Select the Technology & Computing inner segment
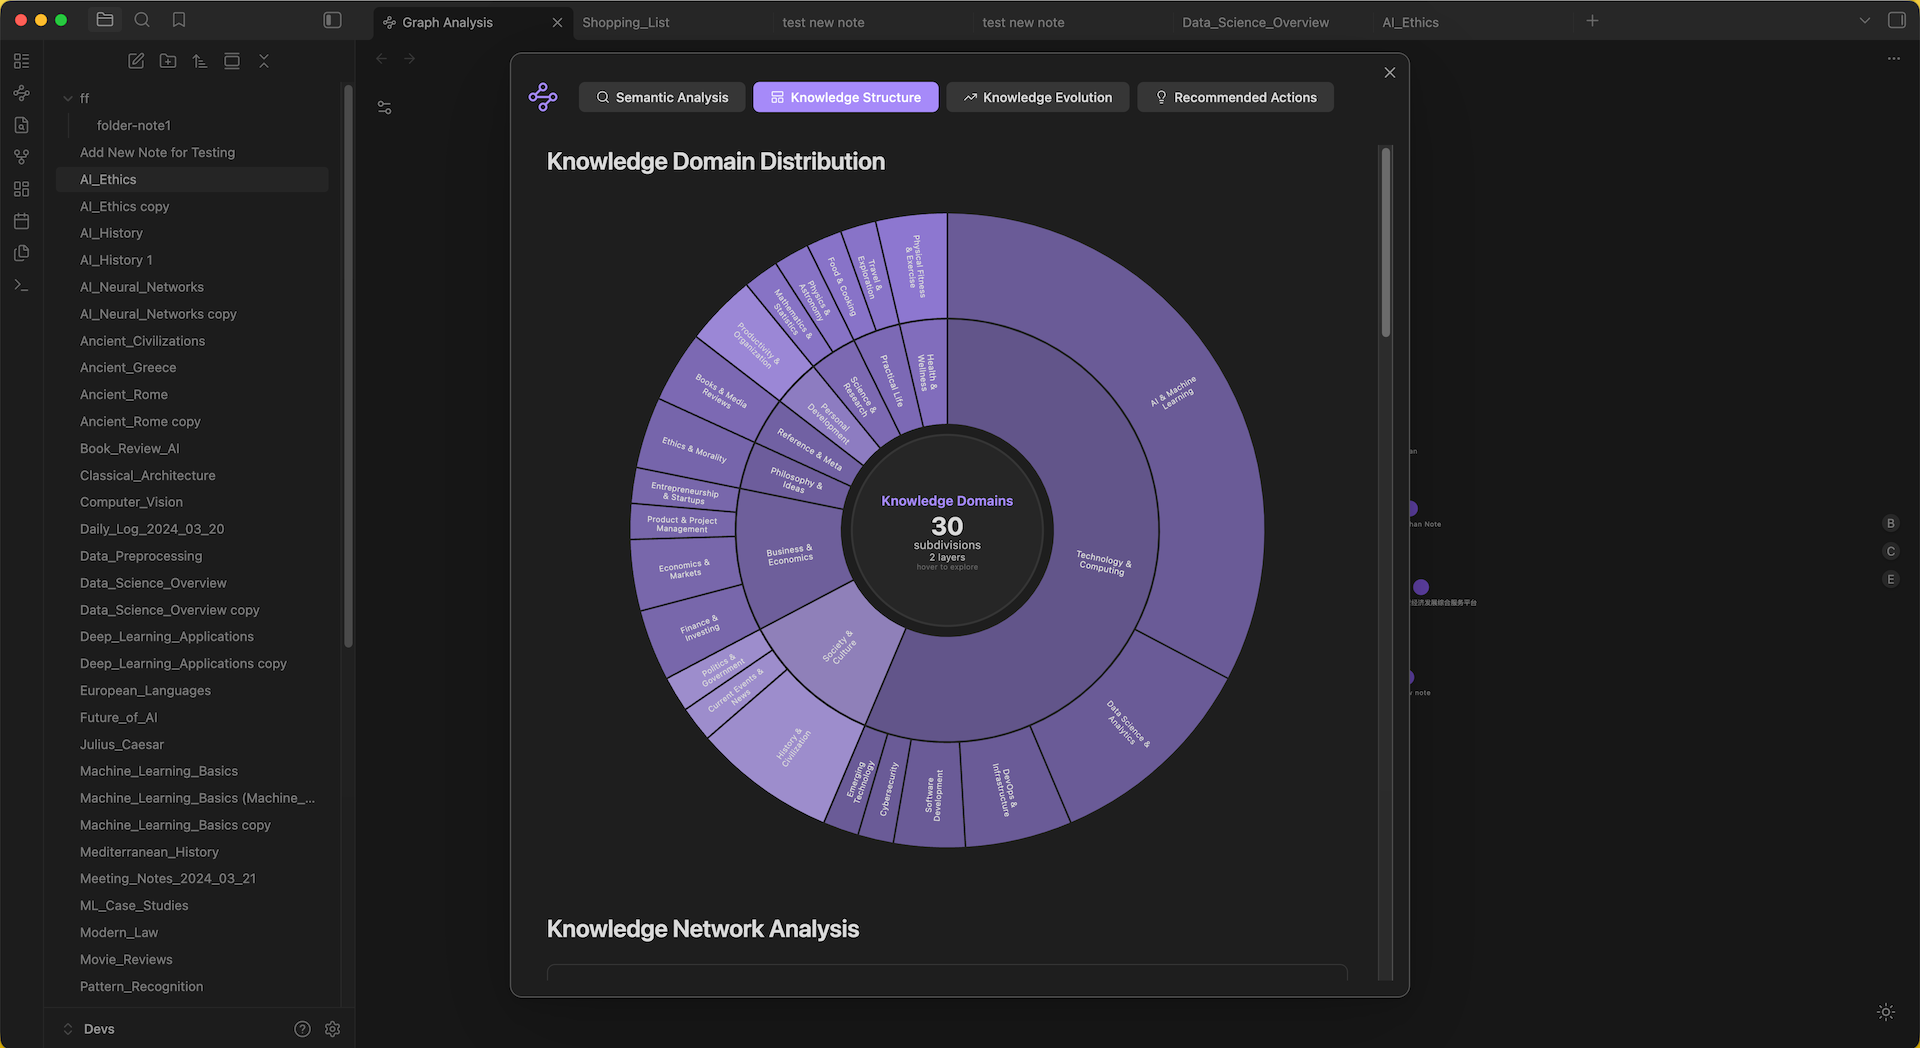The height and width of the screenshot is (1048, 1920). click(1102, 562)
